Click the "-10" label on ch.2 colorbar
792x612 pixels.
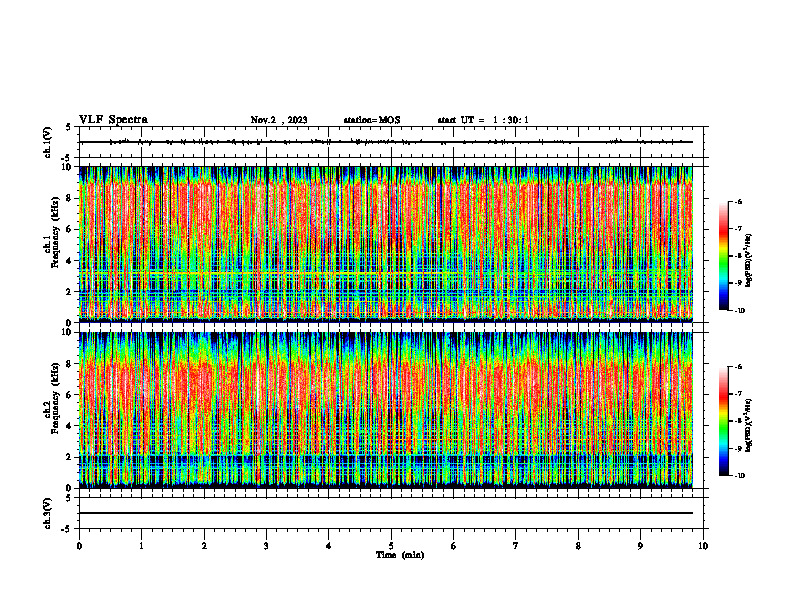740,476
